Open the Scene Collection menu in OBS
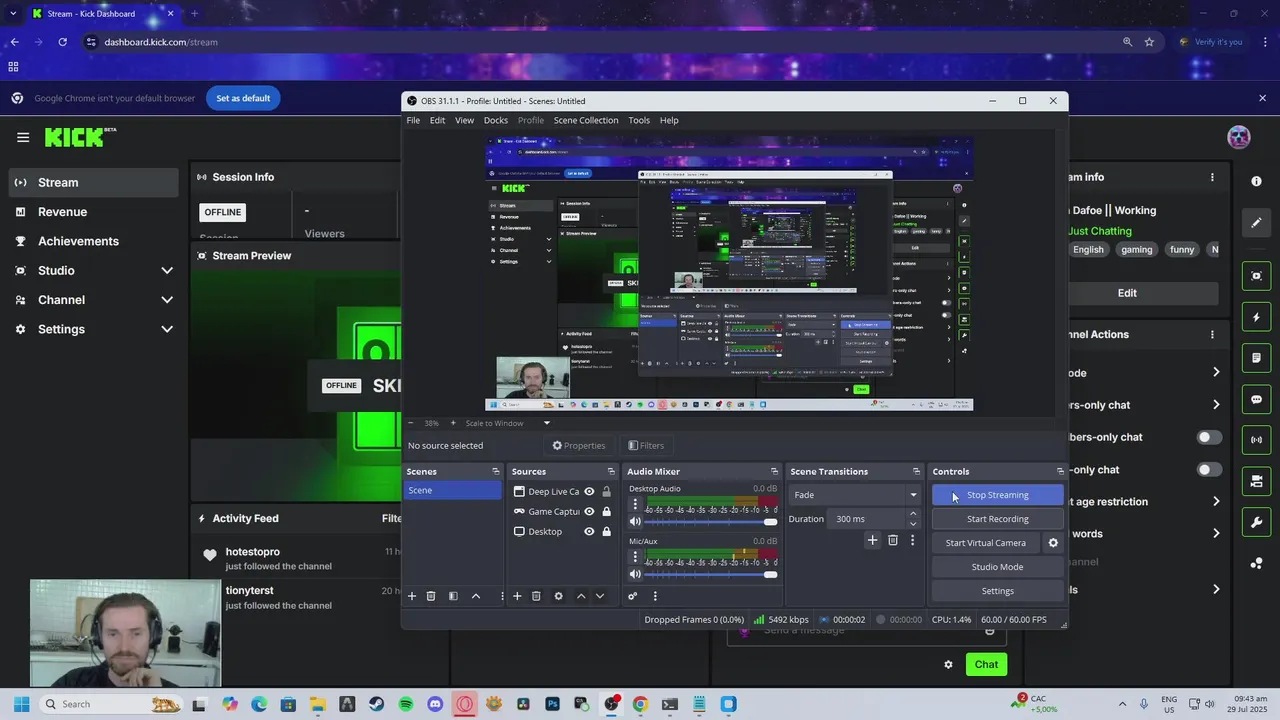This screenshot has height=720, width=1280. 586,120
